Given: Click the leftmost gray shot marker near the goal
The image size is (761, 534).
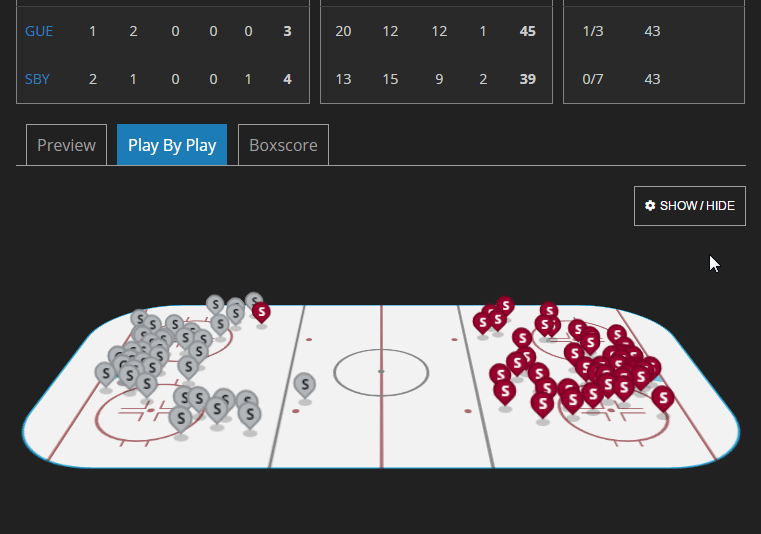Looking at the screenshot, I should pyautogui.click(x=105, y=374).
